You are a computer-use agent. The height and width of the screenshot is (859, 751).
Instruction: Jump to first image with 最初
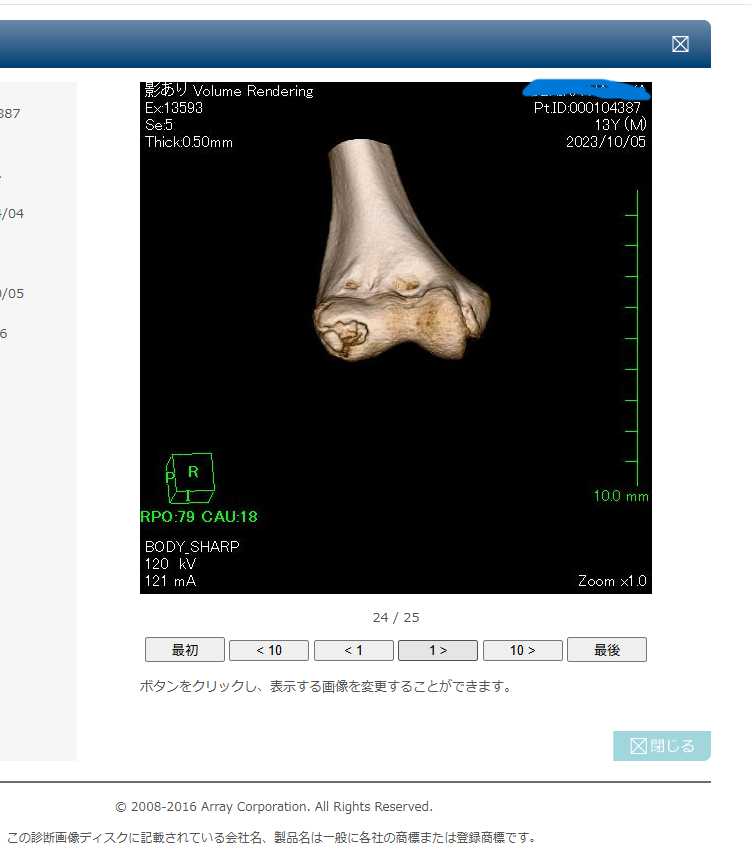click(184, 650)
